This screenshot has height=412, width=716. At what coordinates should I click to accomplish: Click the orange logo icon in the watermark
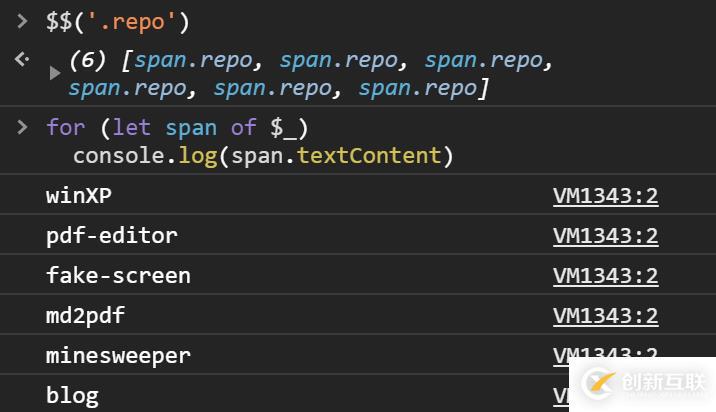[600, 384]
